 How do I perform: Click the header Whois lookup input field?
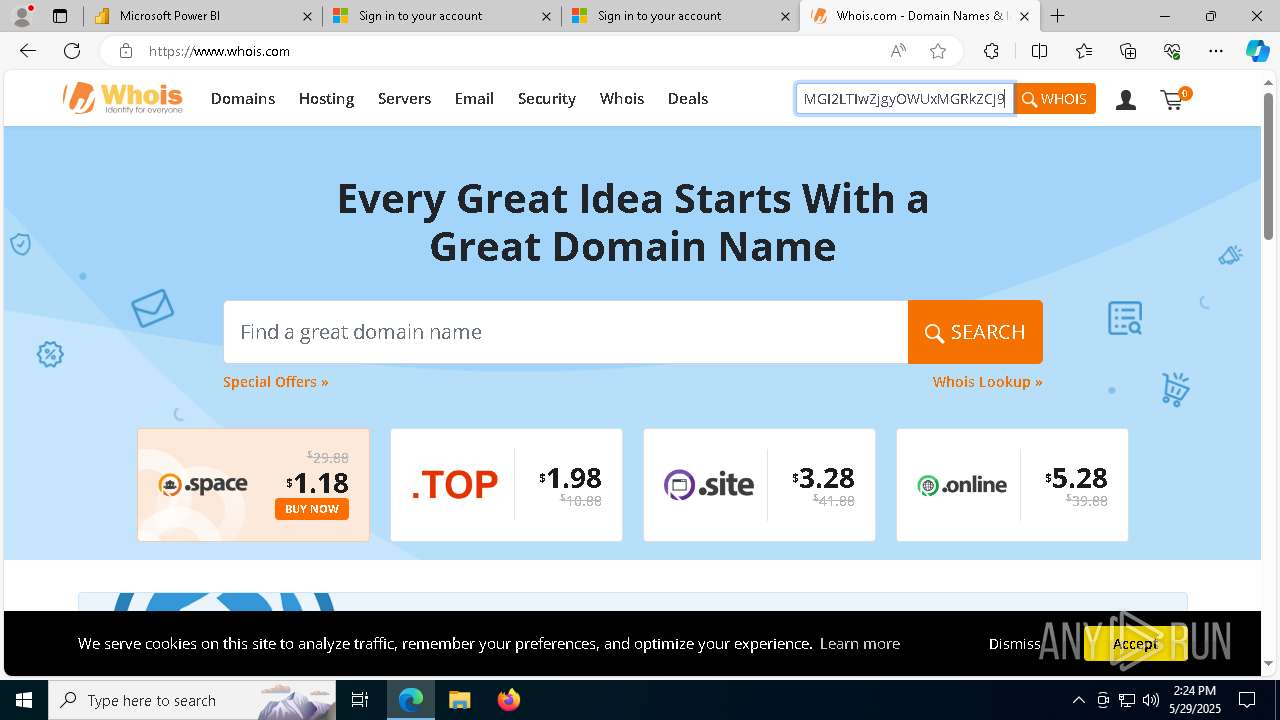(x=905, y=99)
